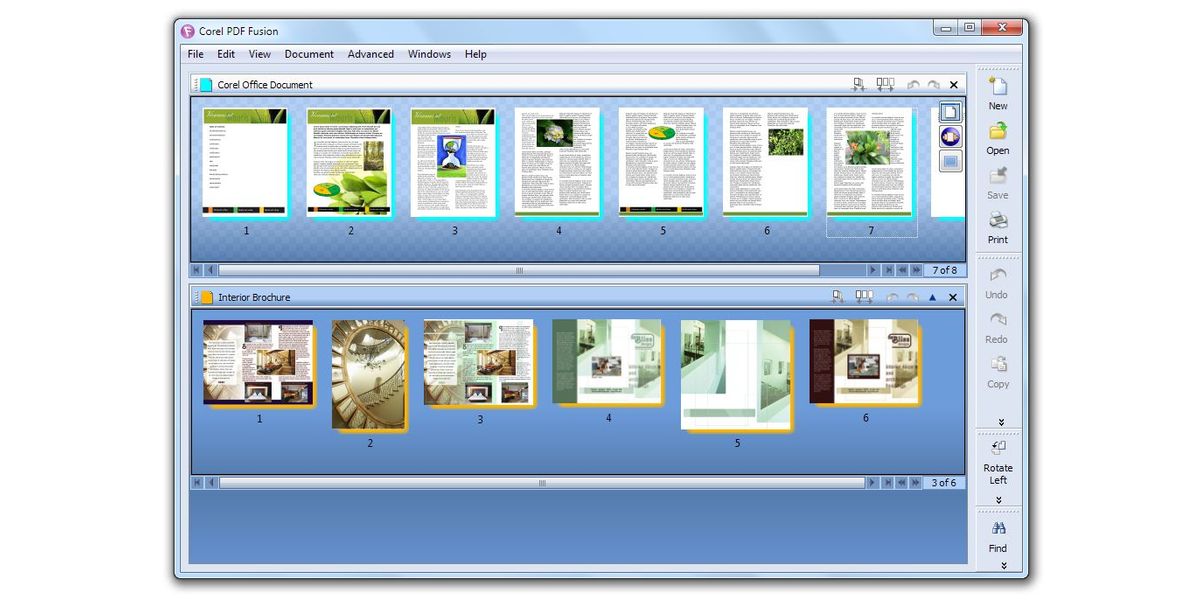Toggle the blue rectangle view button
Image resolution: width=1200 pixels, height=600 pixels.
(x=950, y=160)
